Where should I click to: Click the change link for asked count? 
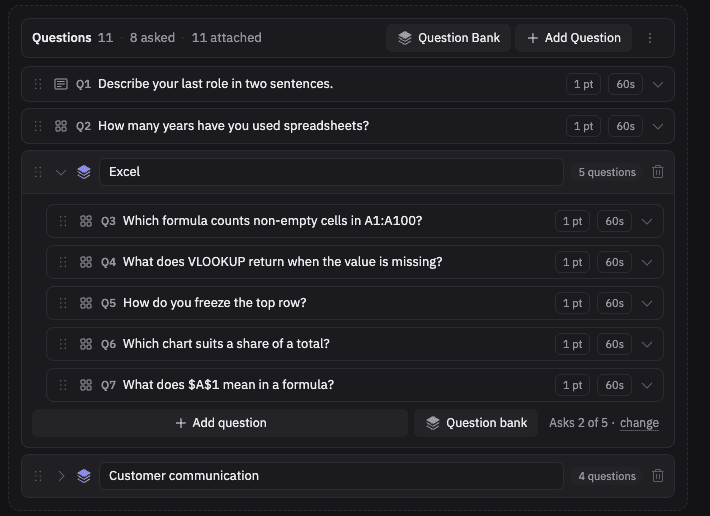pyautogui.click(x=639, y=423)
